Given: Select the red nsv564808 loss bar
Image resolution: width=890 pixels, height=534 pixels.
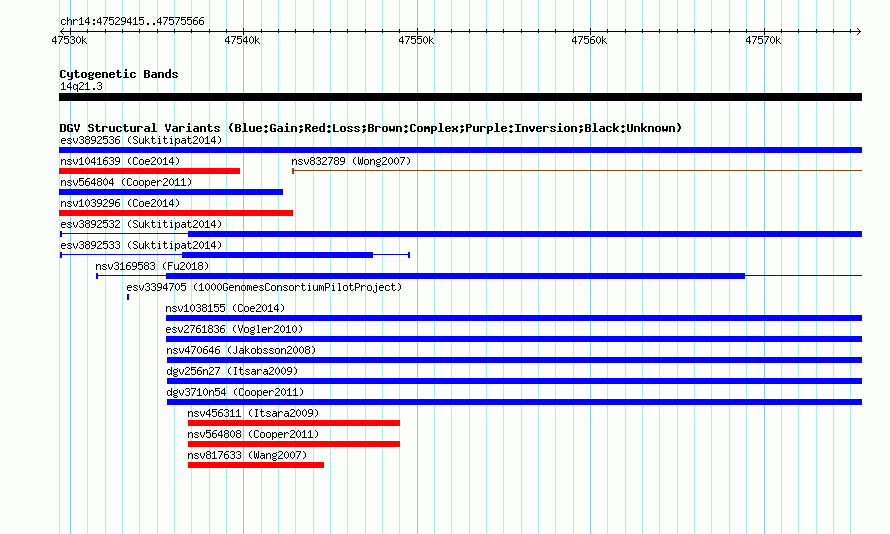Looking at the screenshot, I should (294, 444).
